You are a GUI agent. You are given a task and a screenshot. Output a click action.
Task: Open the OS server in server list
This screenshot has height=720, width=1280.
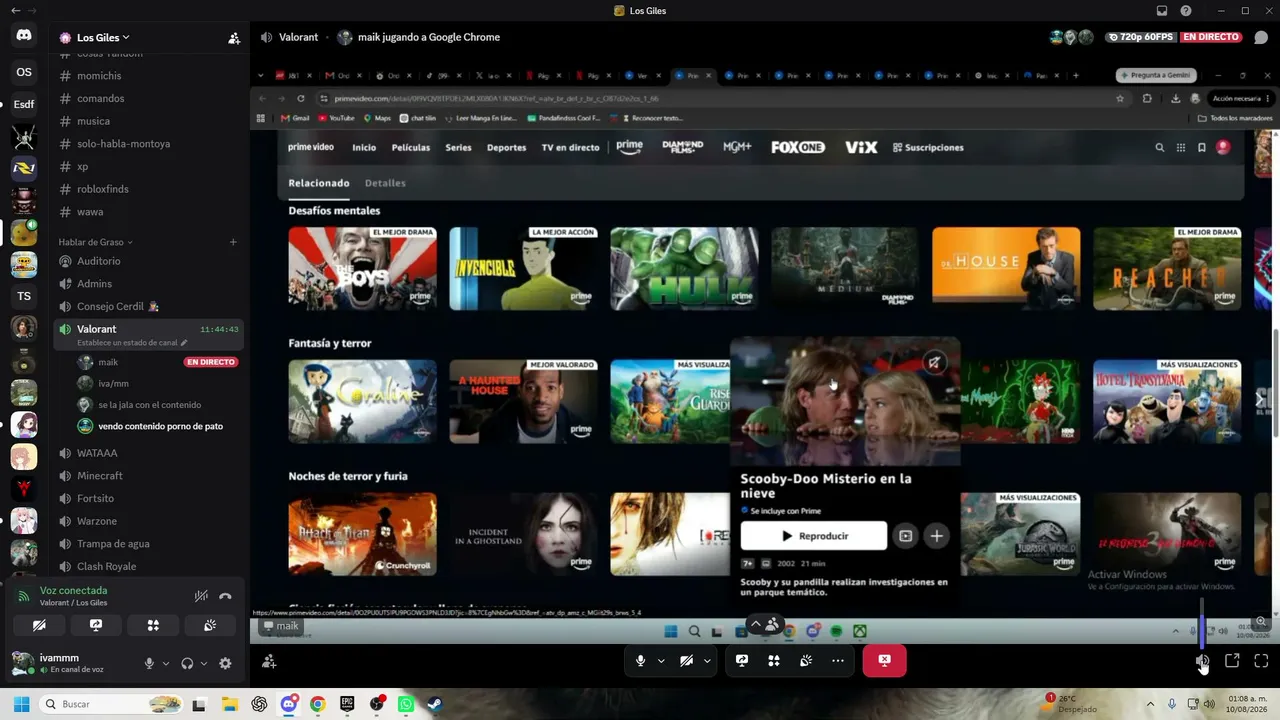(x=24, y=72)
